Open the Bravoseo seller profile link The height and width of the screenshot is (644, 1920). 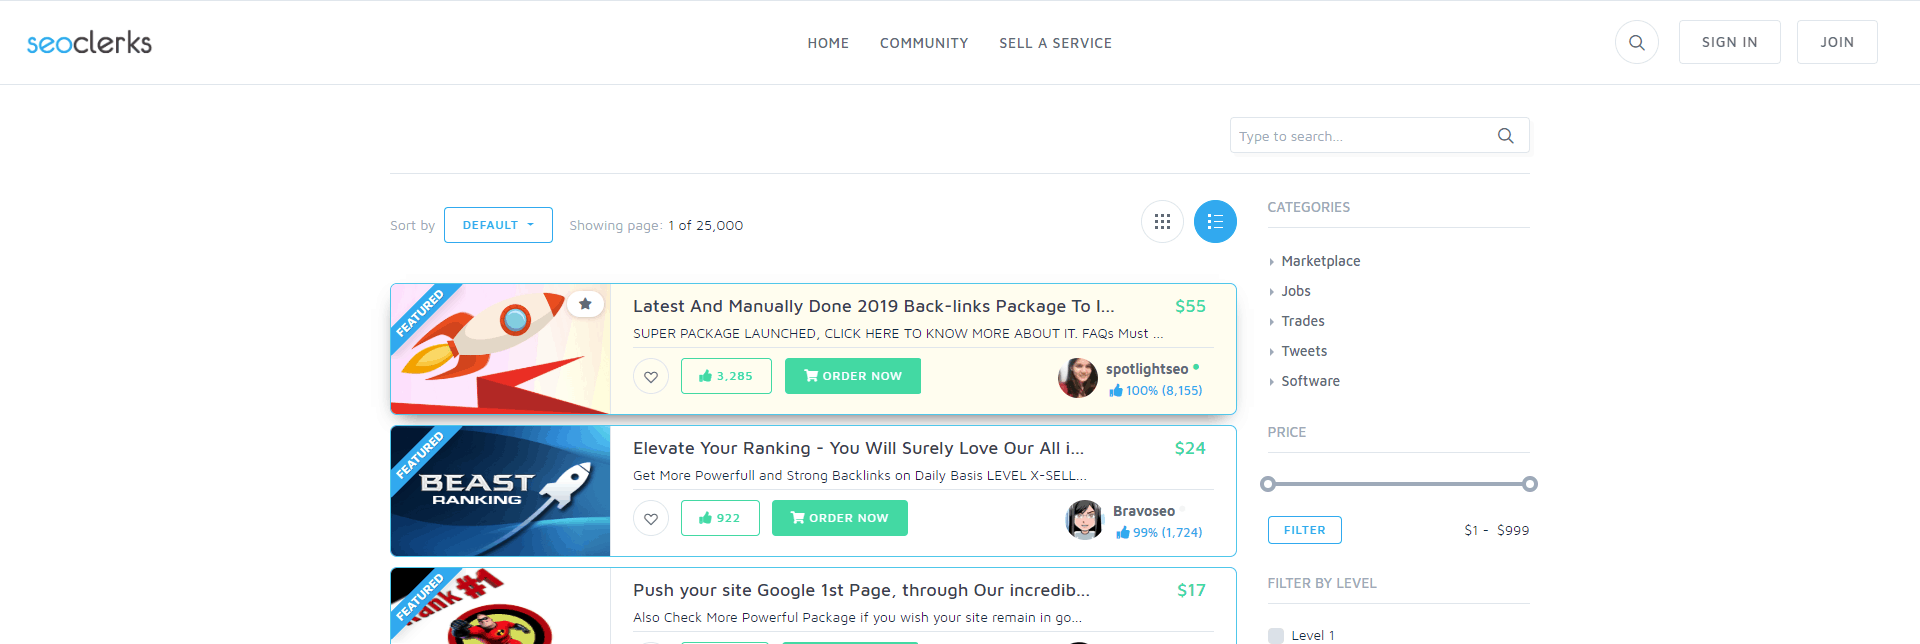coord(1144,511)
